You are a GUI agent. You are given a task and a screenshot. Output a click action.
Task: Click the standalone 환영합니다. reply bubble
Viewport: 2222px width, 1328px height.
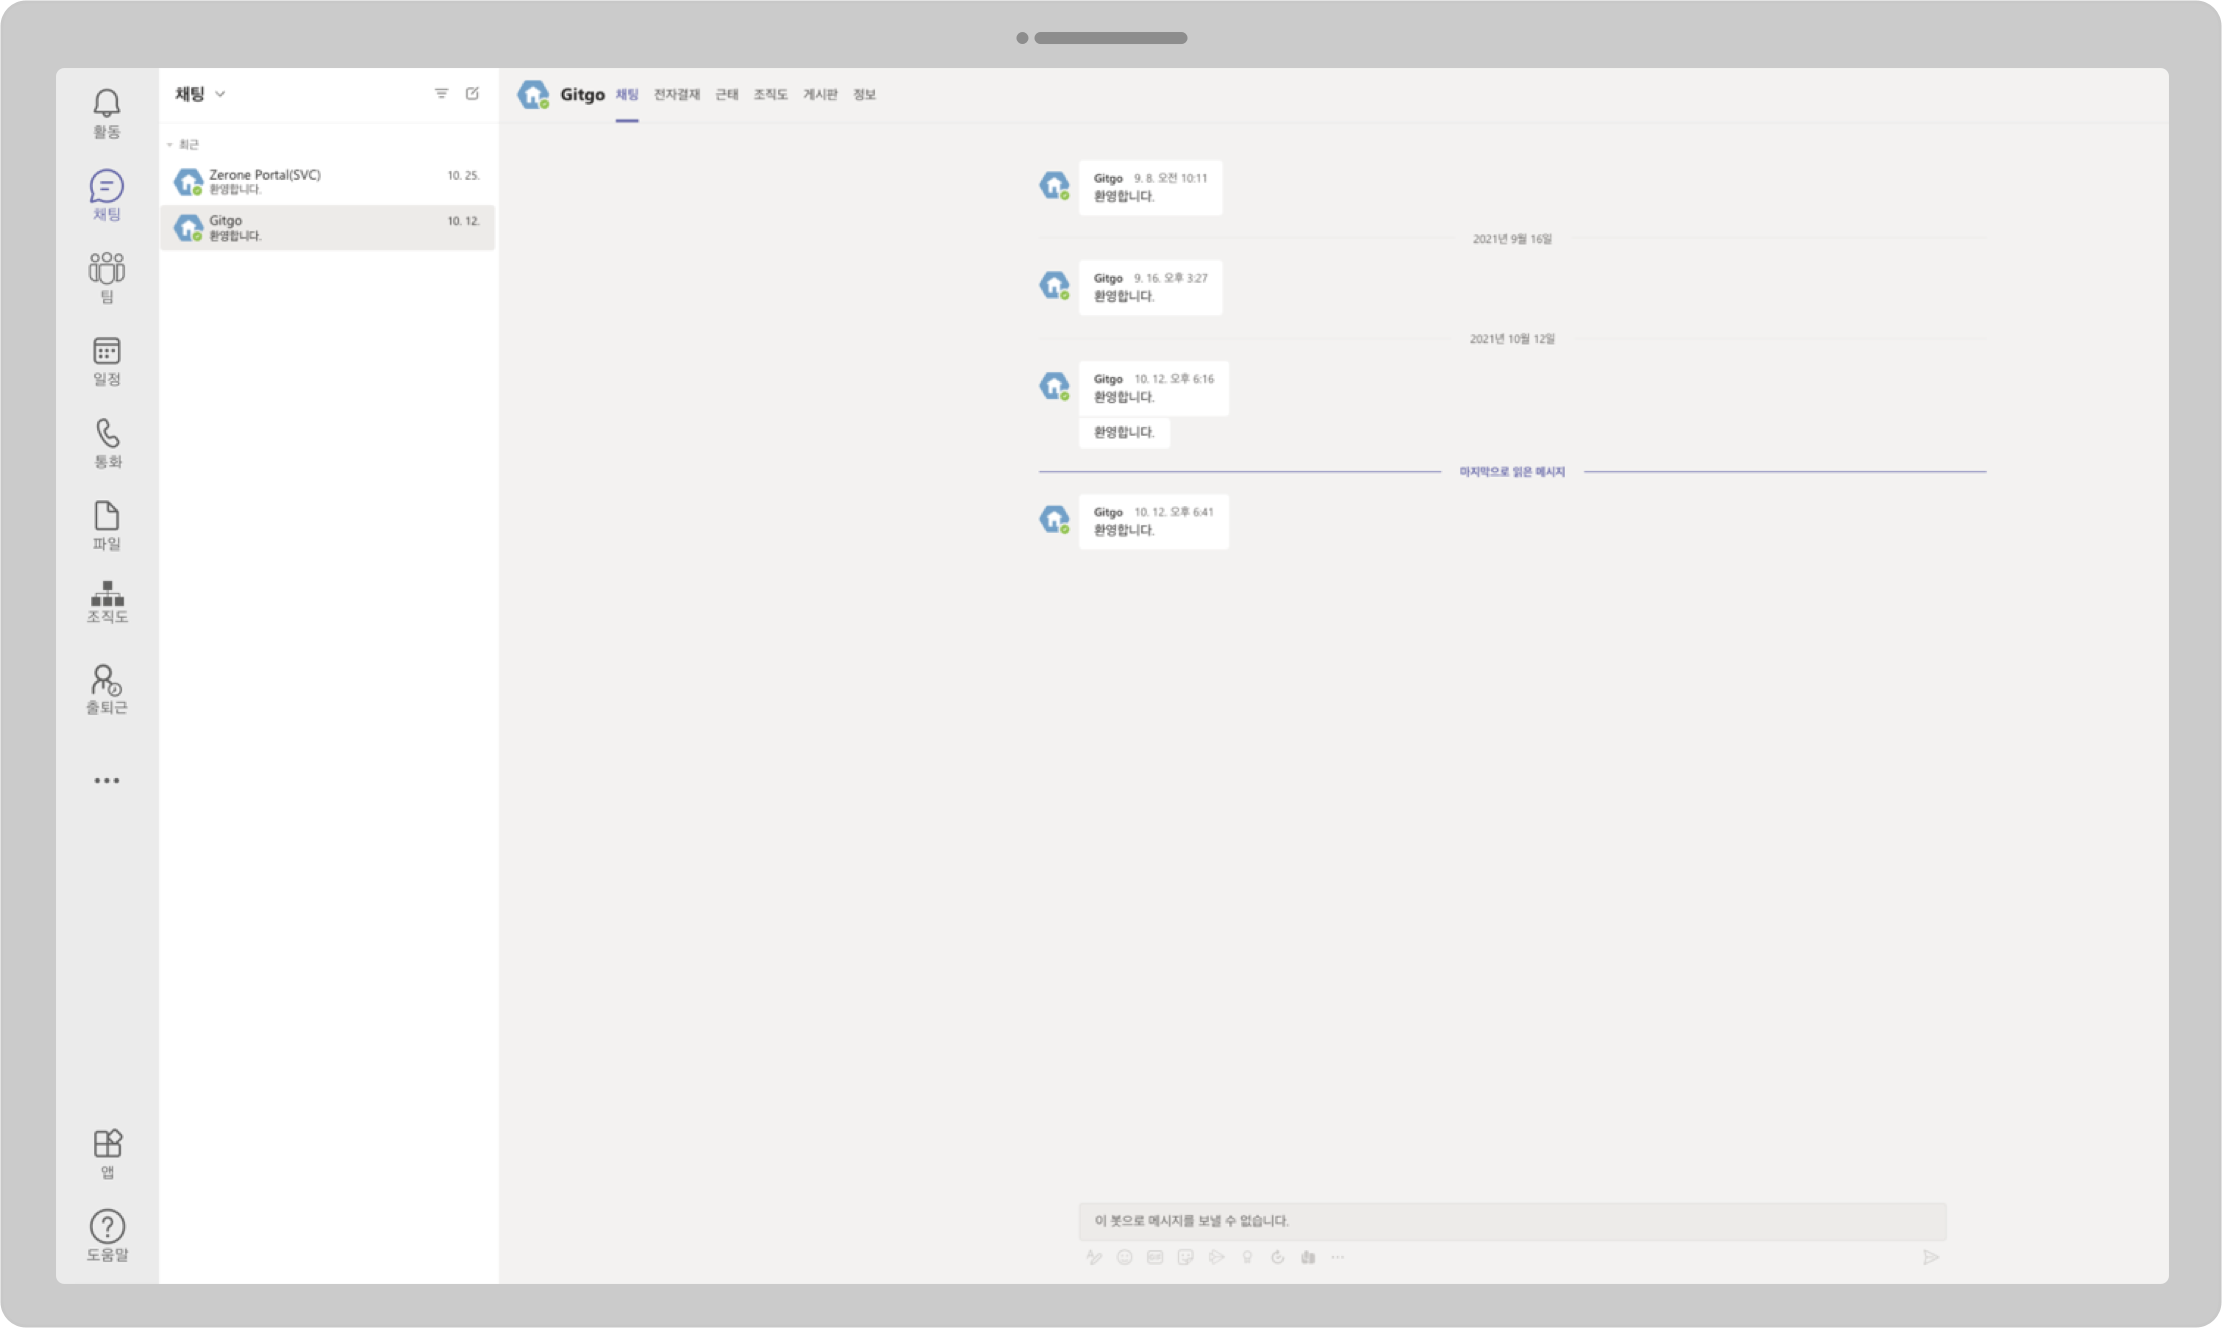point(1124,432)
